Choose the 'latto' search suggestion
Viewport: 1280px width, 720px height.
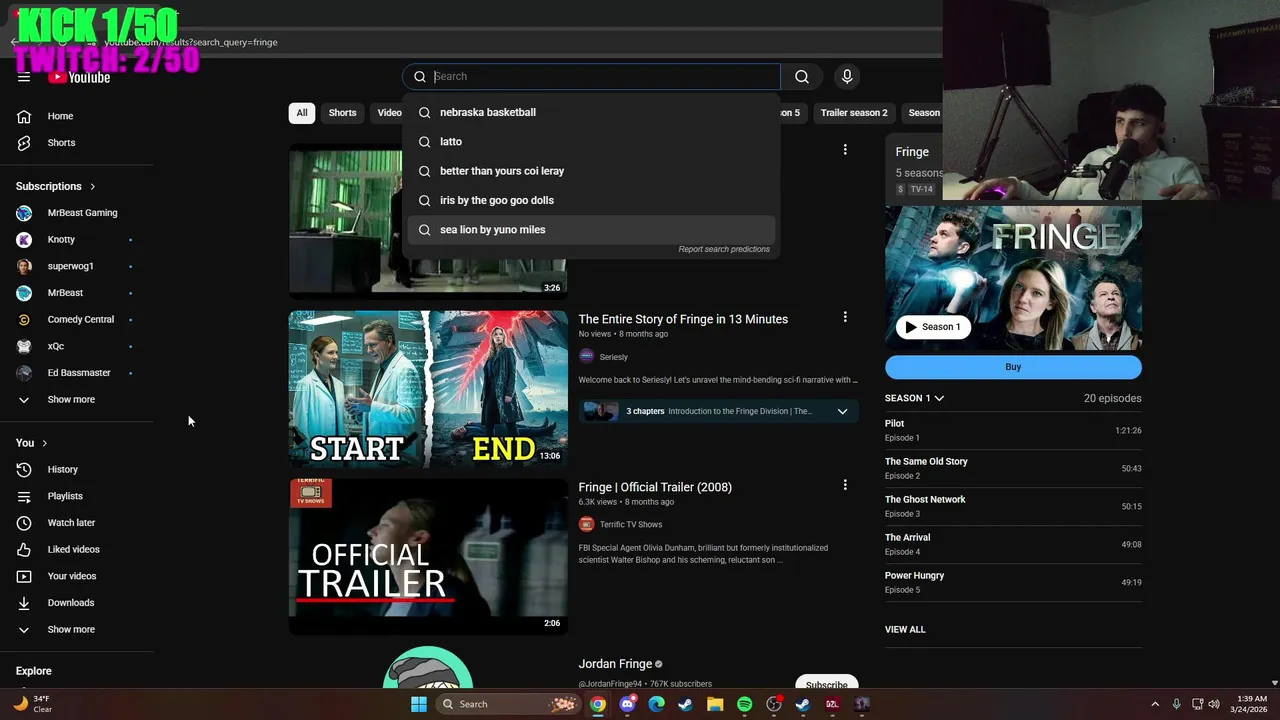point(592,141)
